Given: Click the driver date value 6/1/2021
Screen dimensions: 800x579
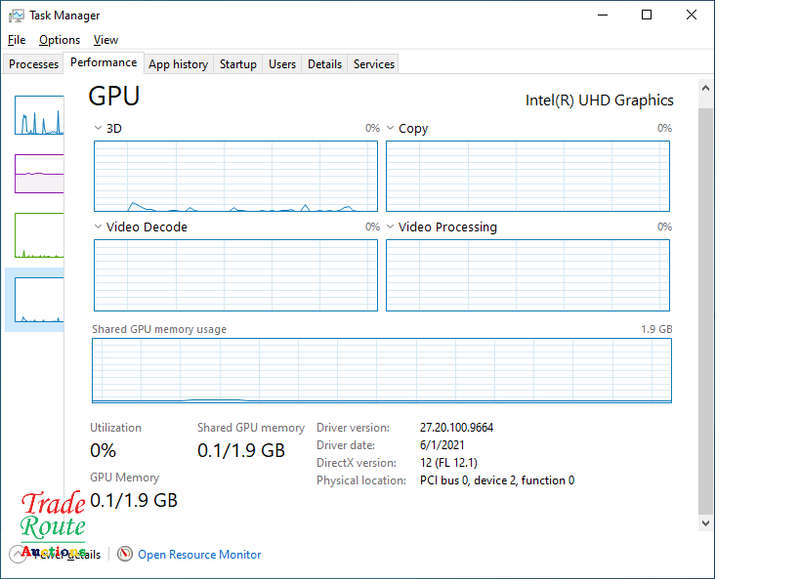Looking at the screenshot, I should click(x=442, y=445).
